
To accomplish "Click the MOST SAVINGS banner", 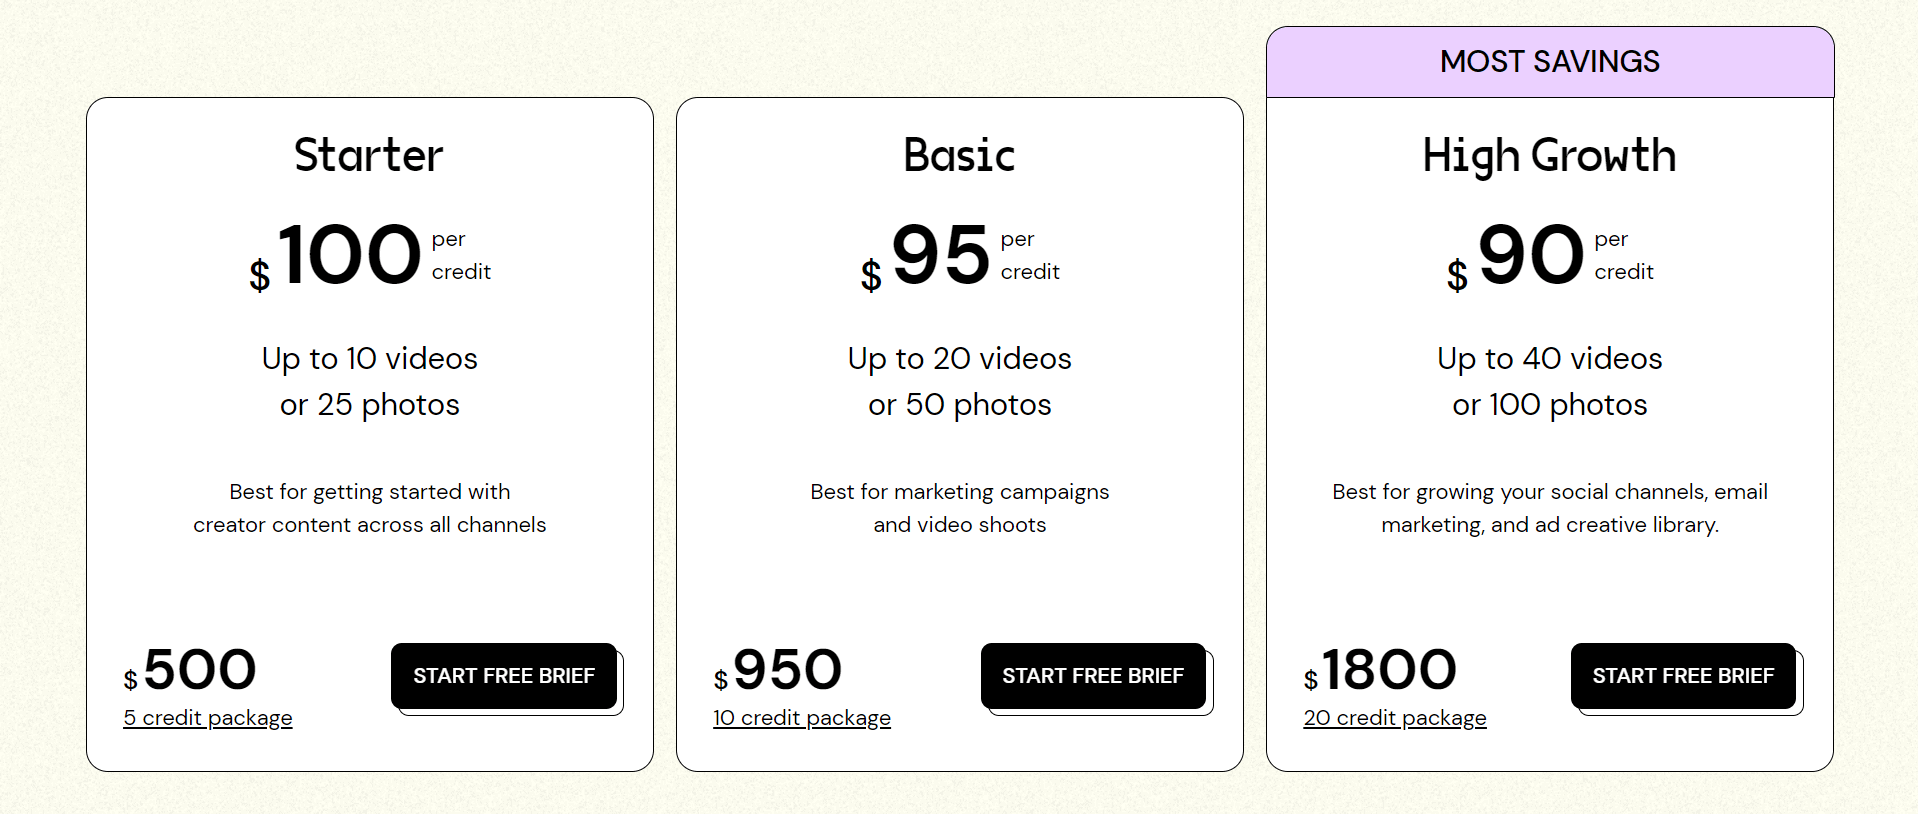I will click(1550, 62).
